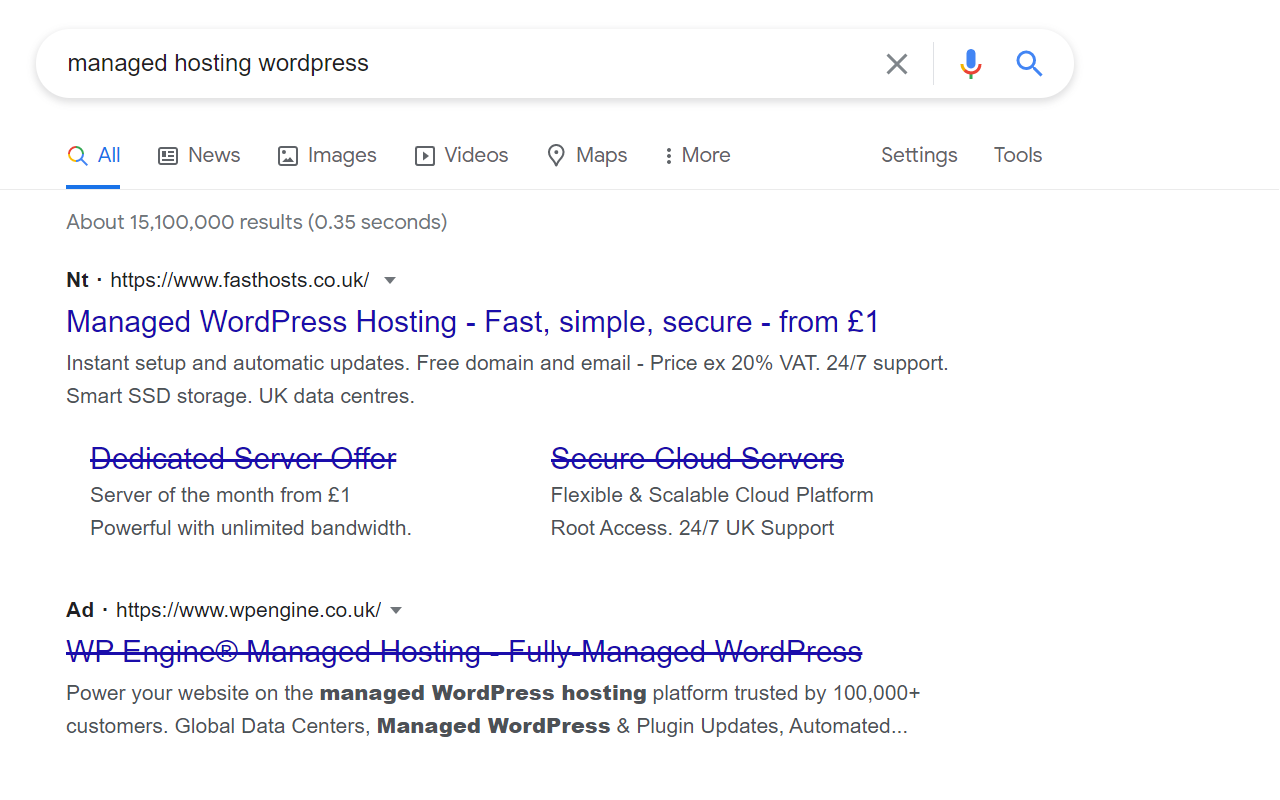The image size is (1280, 800).
Task: Open the More search categories menu
Action: pyautogui.click(x=696, y=155)
